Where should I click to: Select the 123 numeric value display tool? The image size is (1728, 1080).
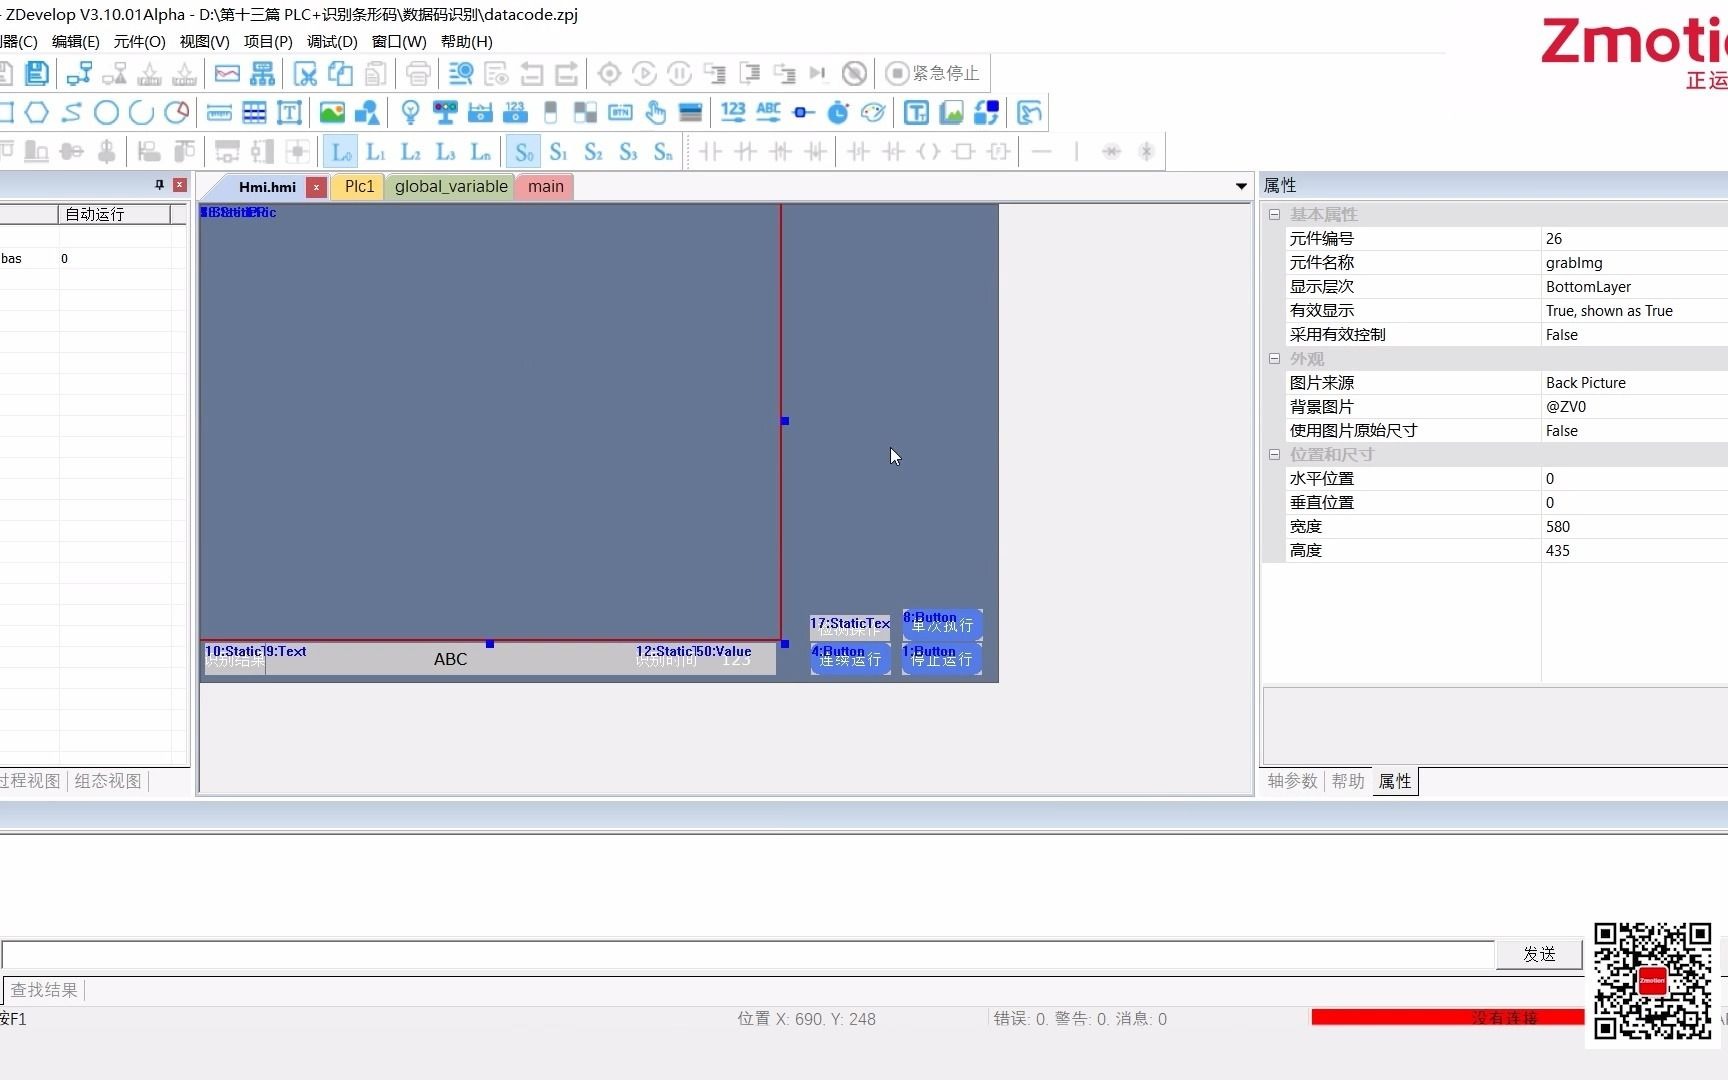[733, 112]
